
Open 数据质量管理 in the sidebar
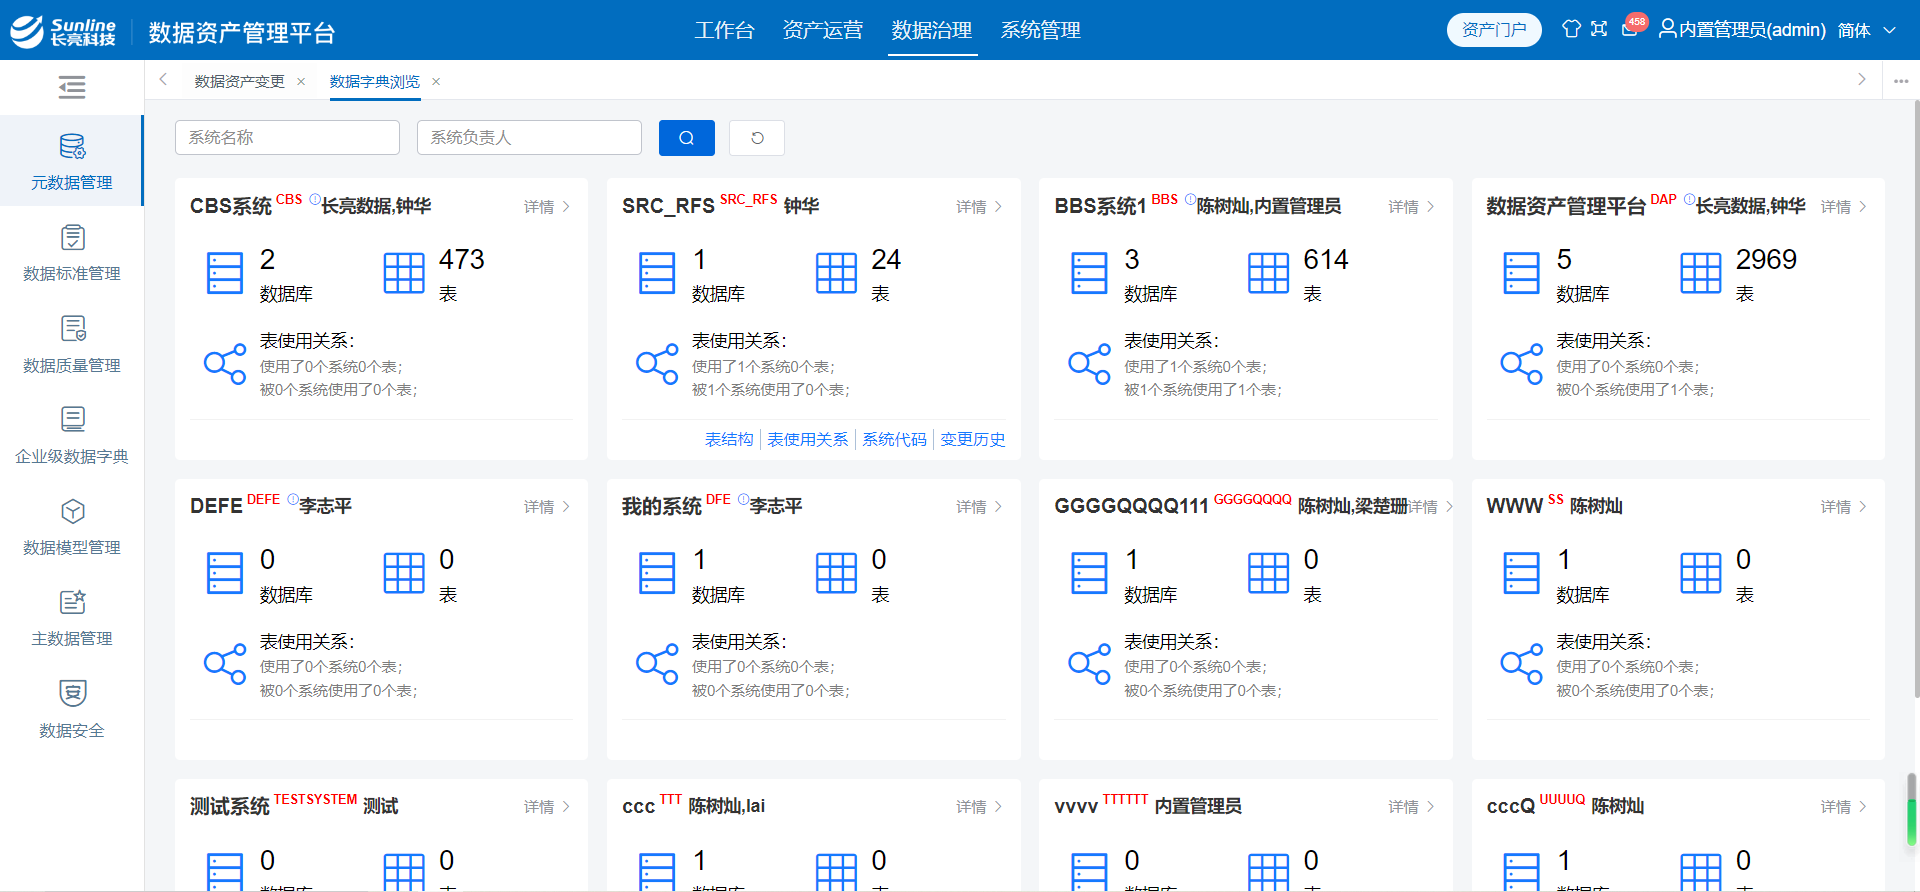pyautogui.click(x=71, y=345)
